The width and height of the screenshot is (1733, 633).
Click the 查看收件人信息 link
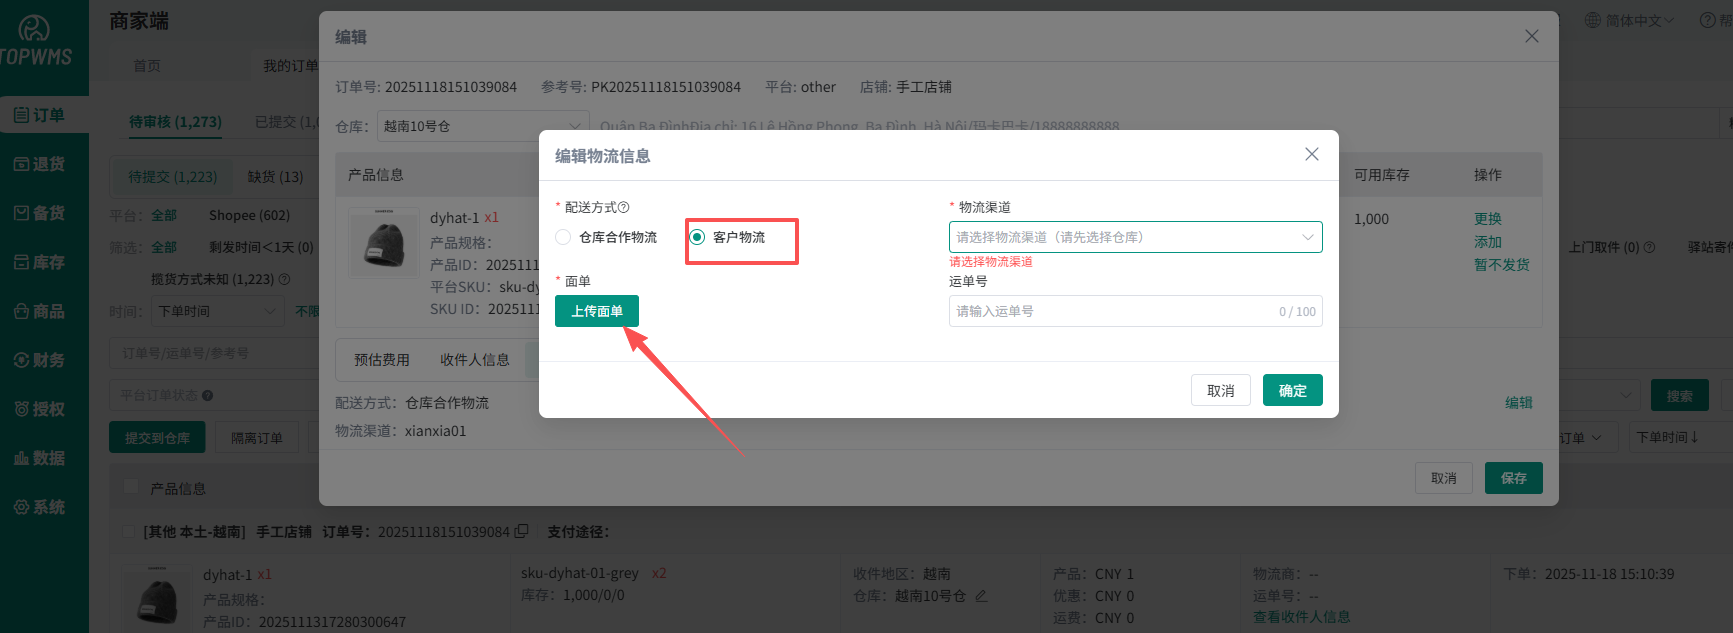pyautogui.click(x=1301, y=617)
